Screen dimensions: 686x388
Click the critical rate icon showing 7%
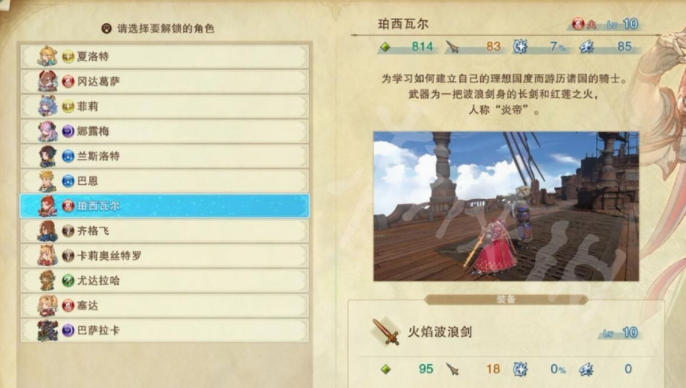click(x=520, y=46)
